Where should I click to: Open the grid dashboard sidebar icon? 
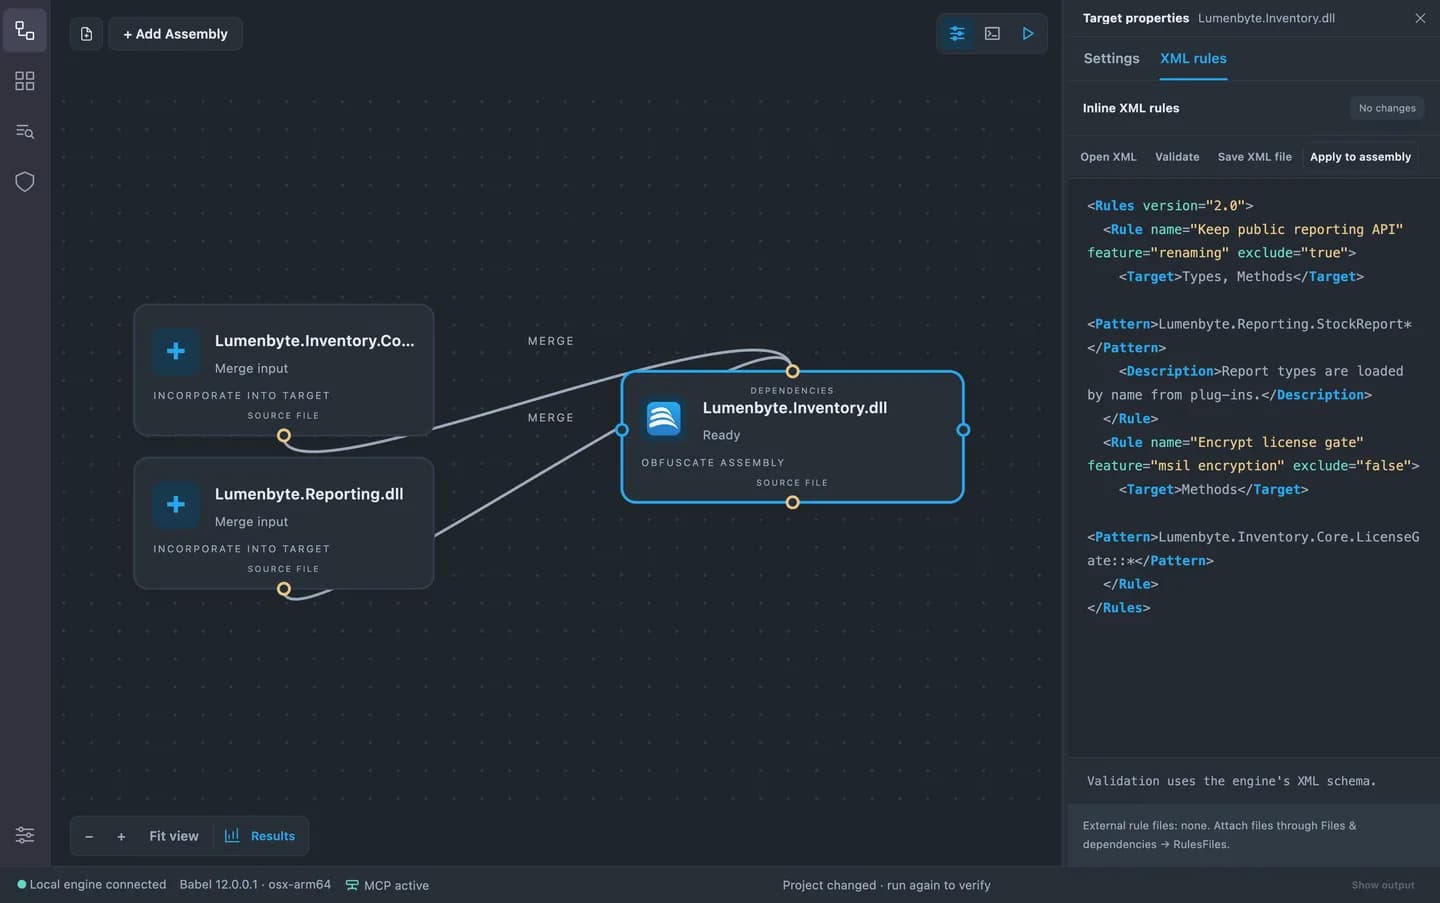tap(25, 81)
